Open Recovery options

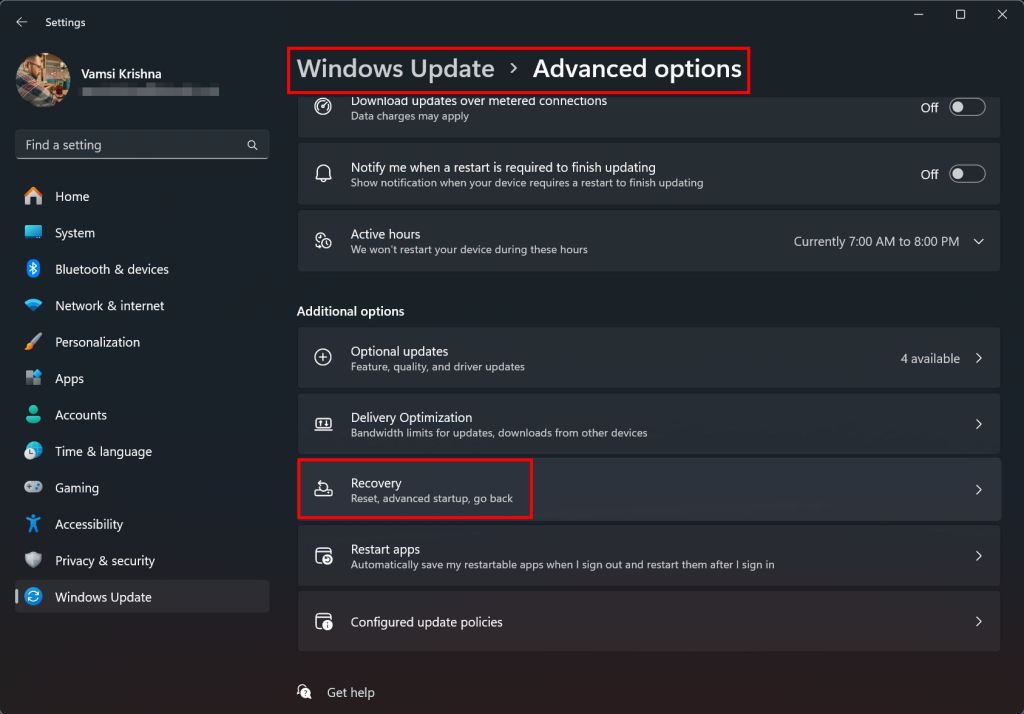point(648,489)
